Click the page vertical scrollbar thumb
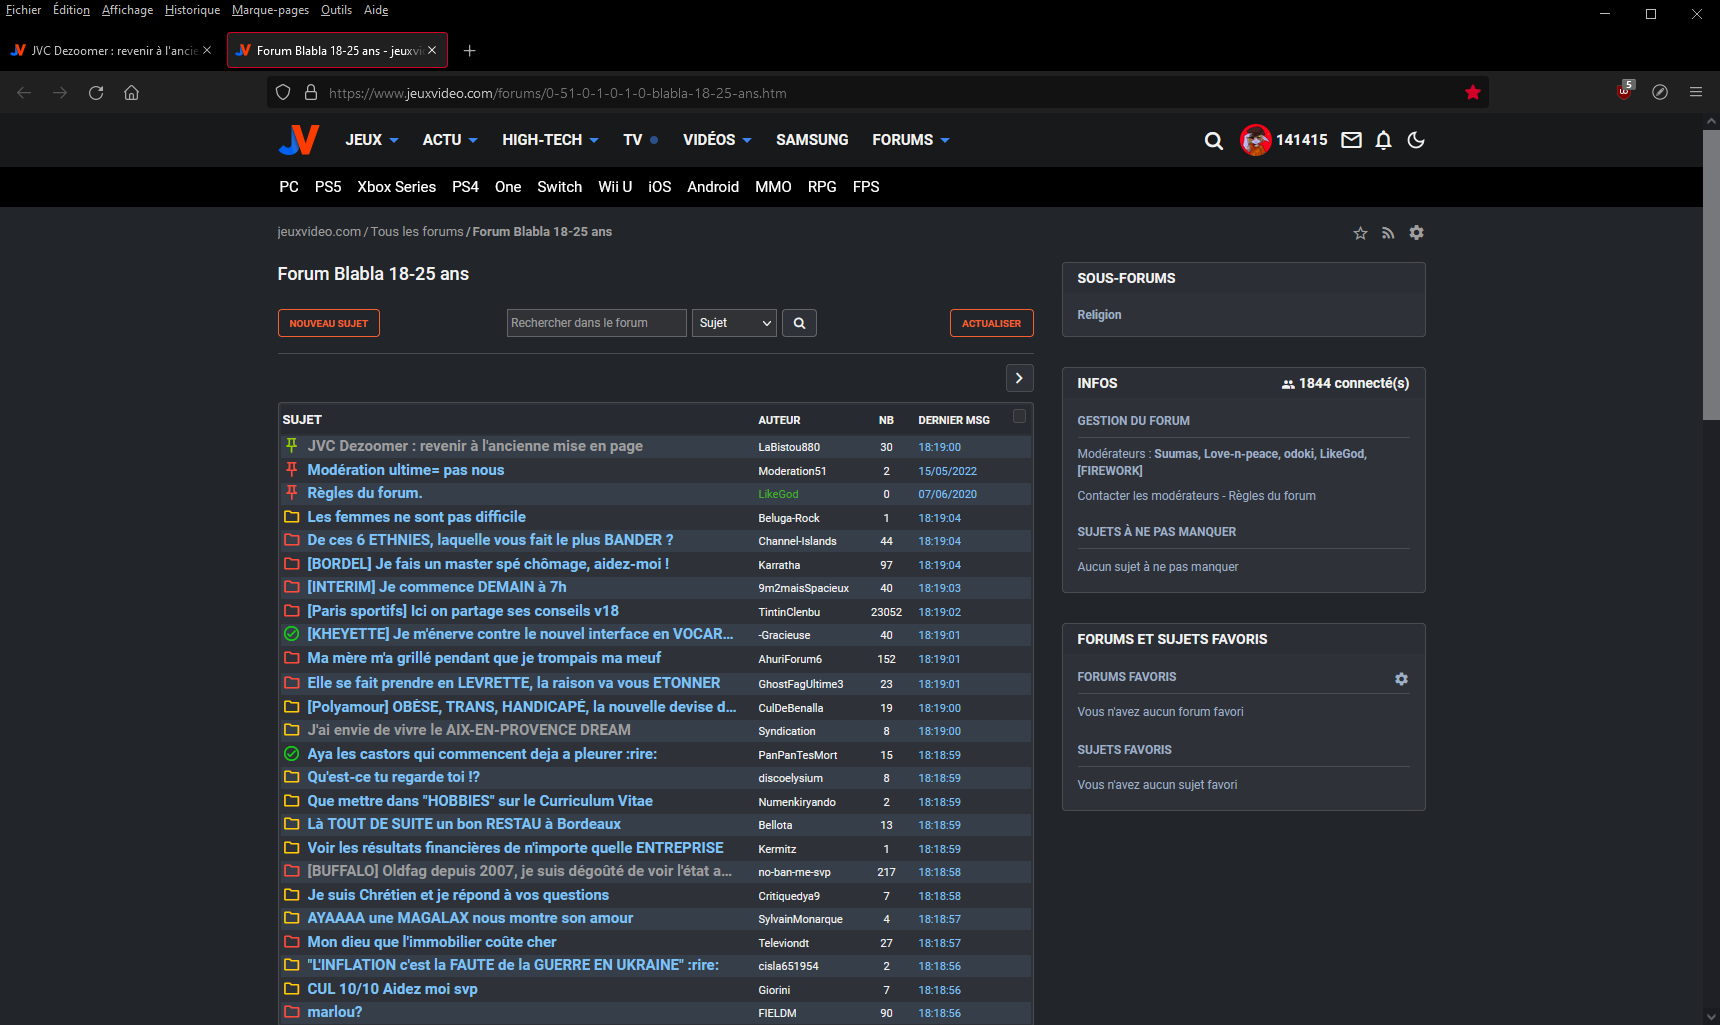The width and height of the screenshot is (1720, 1025). (1711, 274)
